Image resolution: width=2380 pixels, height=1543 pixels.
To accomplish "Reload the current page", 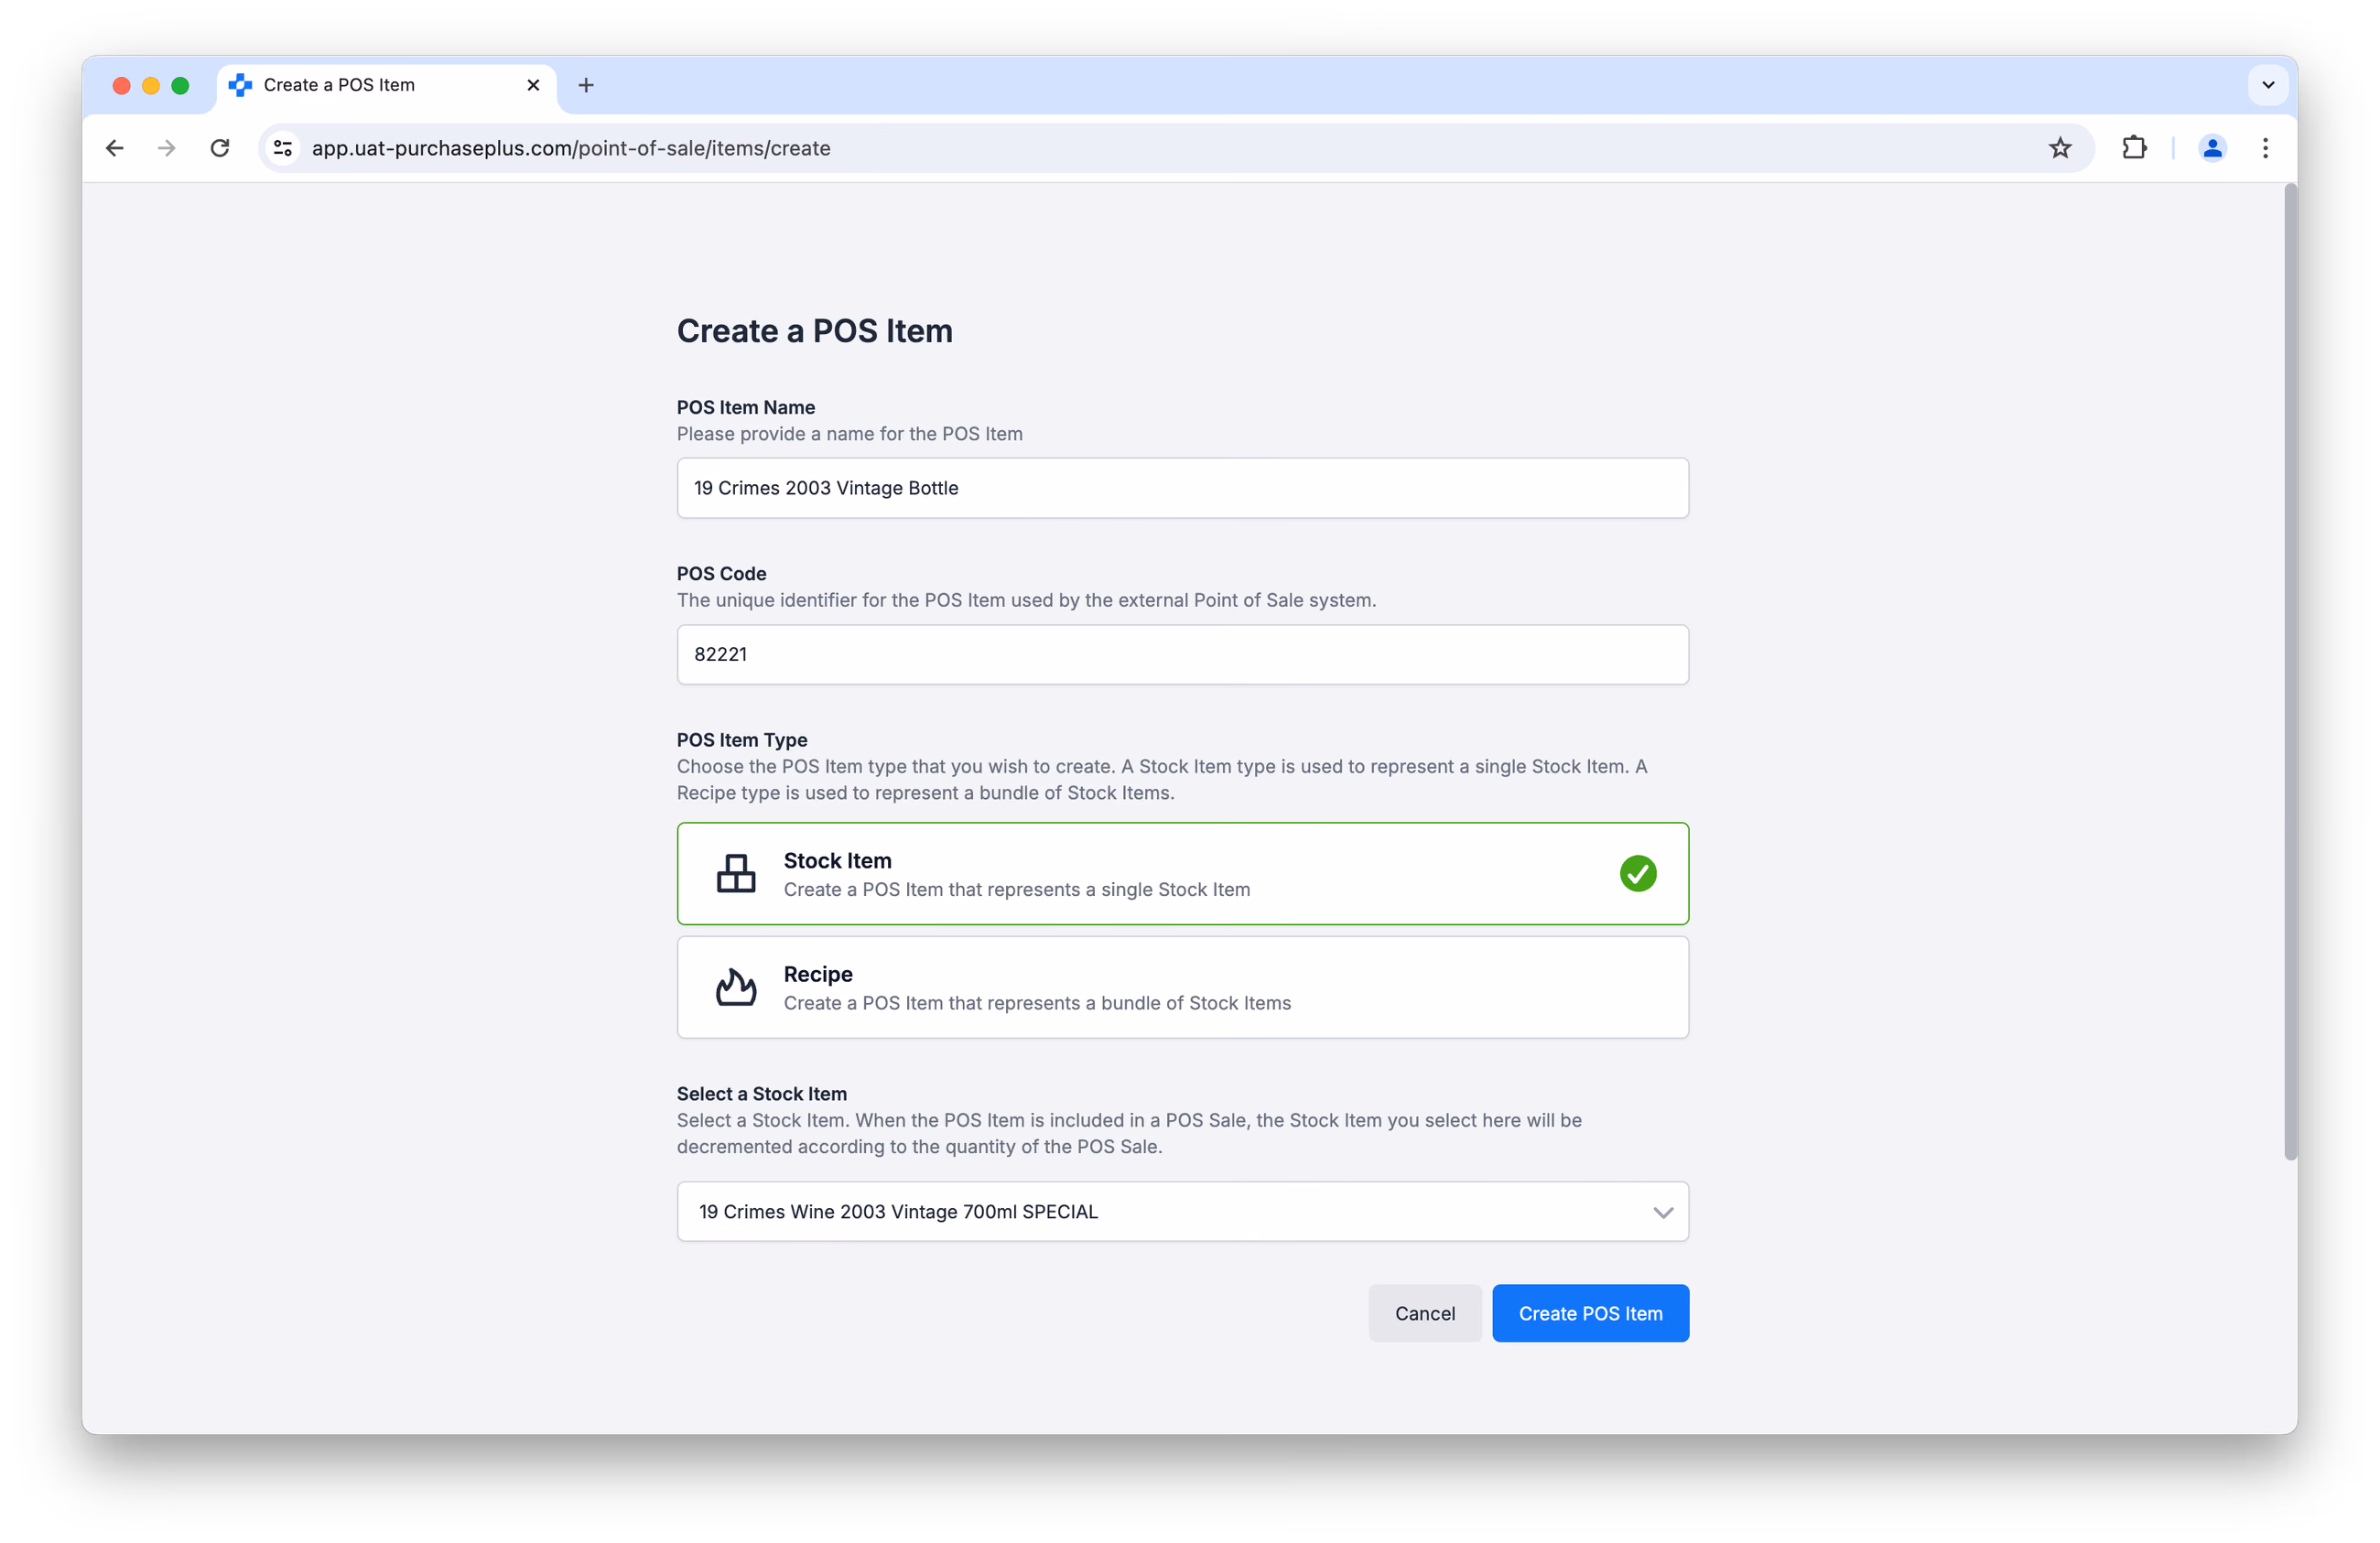I will coord(220,148).
